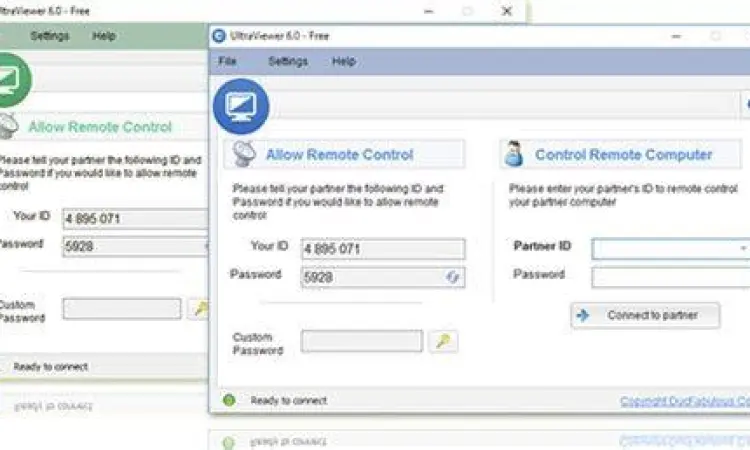Image resolution: width=750 pixels, height=450 pixels.
Task: Open the Settings menu in front window
Action: (x=288, y=61)
